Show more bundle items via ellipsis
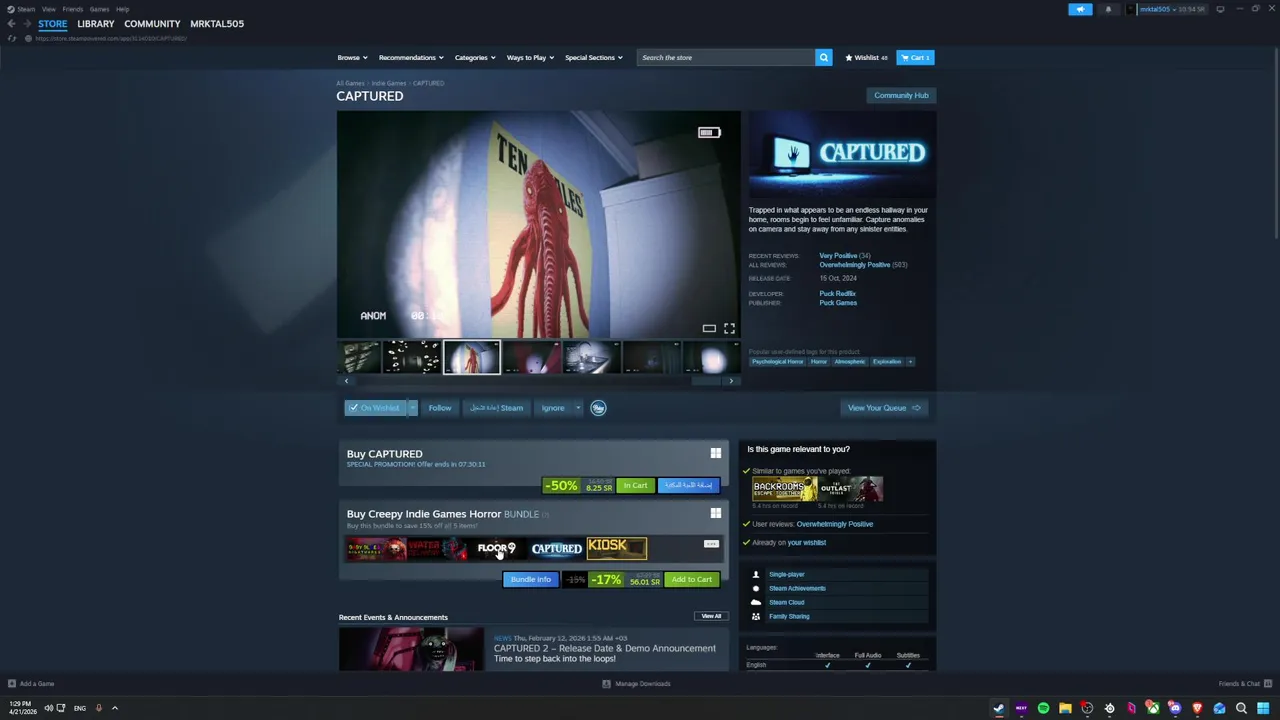The image size is (1280, 720). click(711, 544)
